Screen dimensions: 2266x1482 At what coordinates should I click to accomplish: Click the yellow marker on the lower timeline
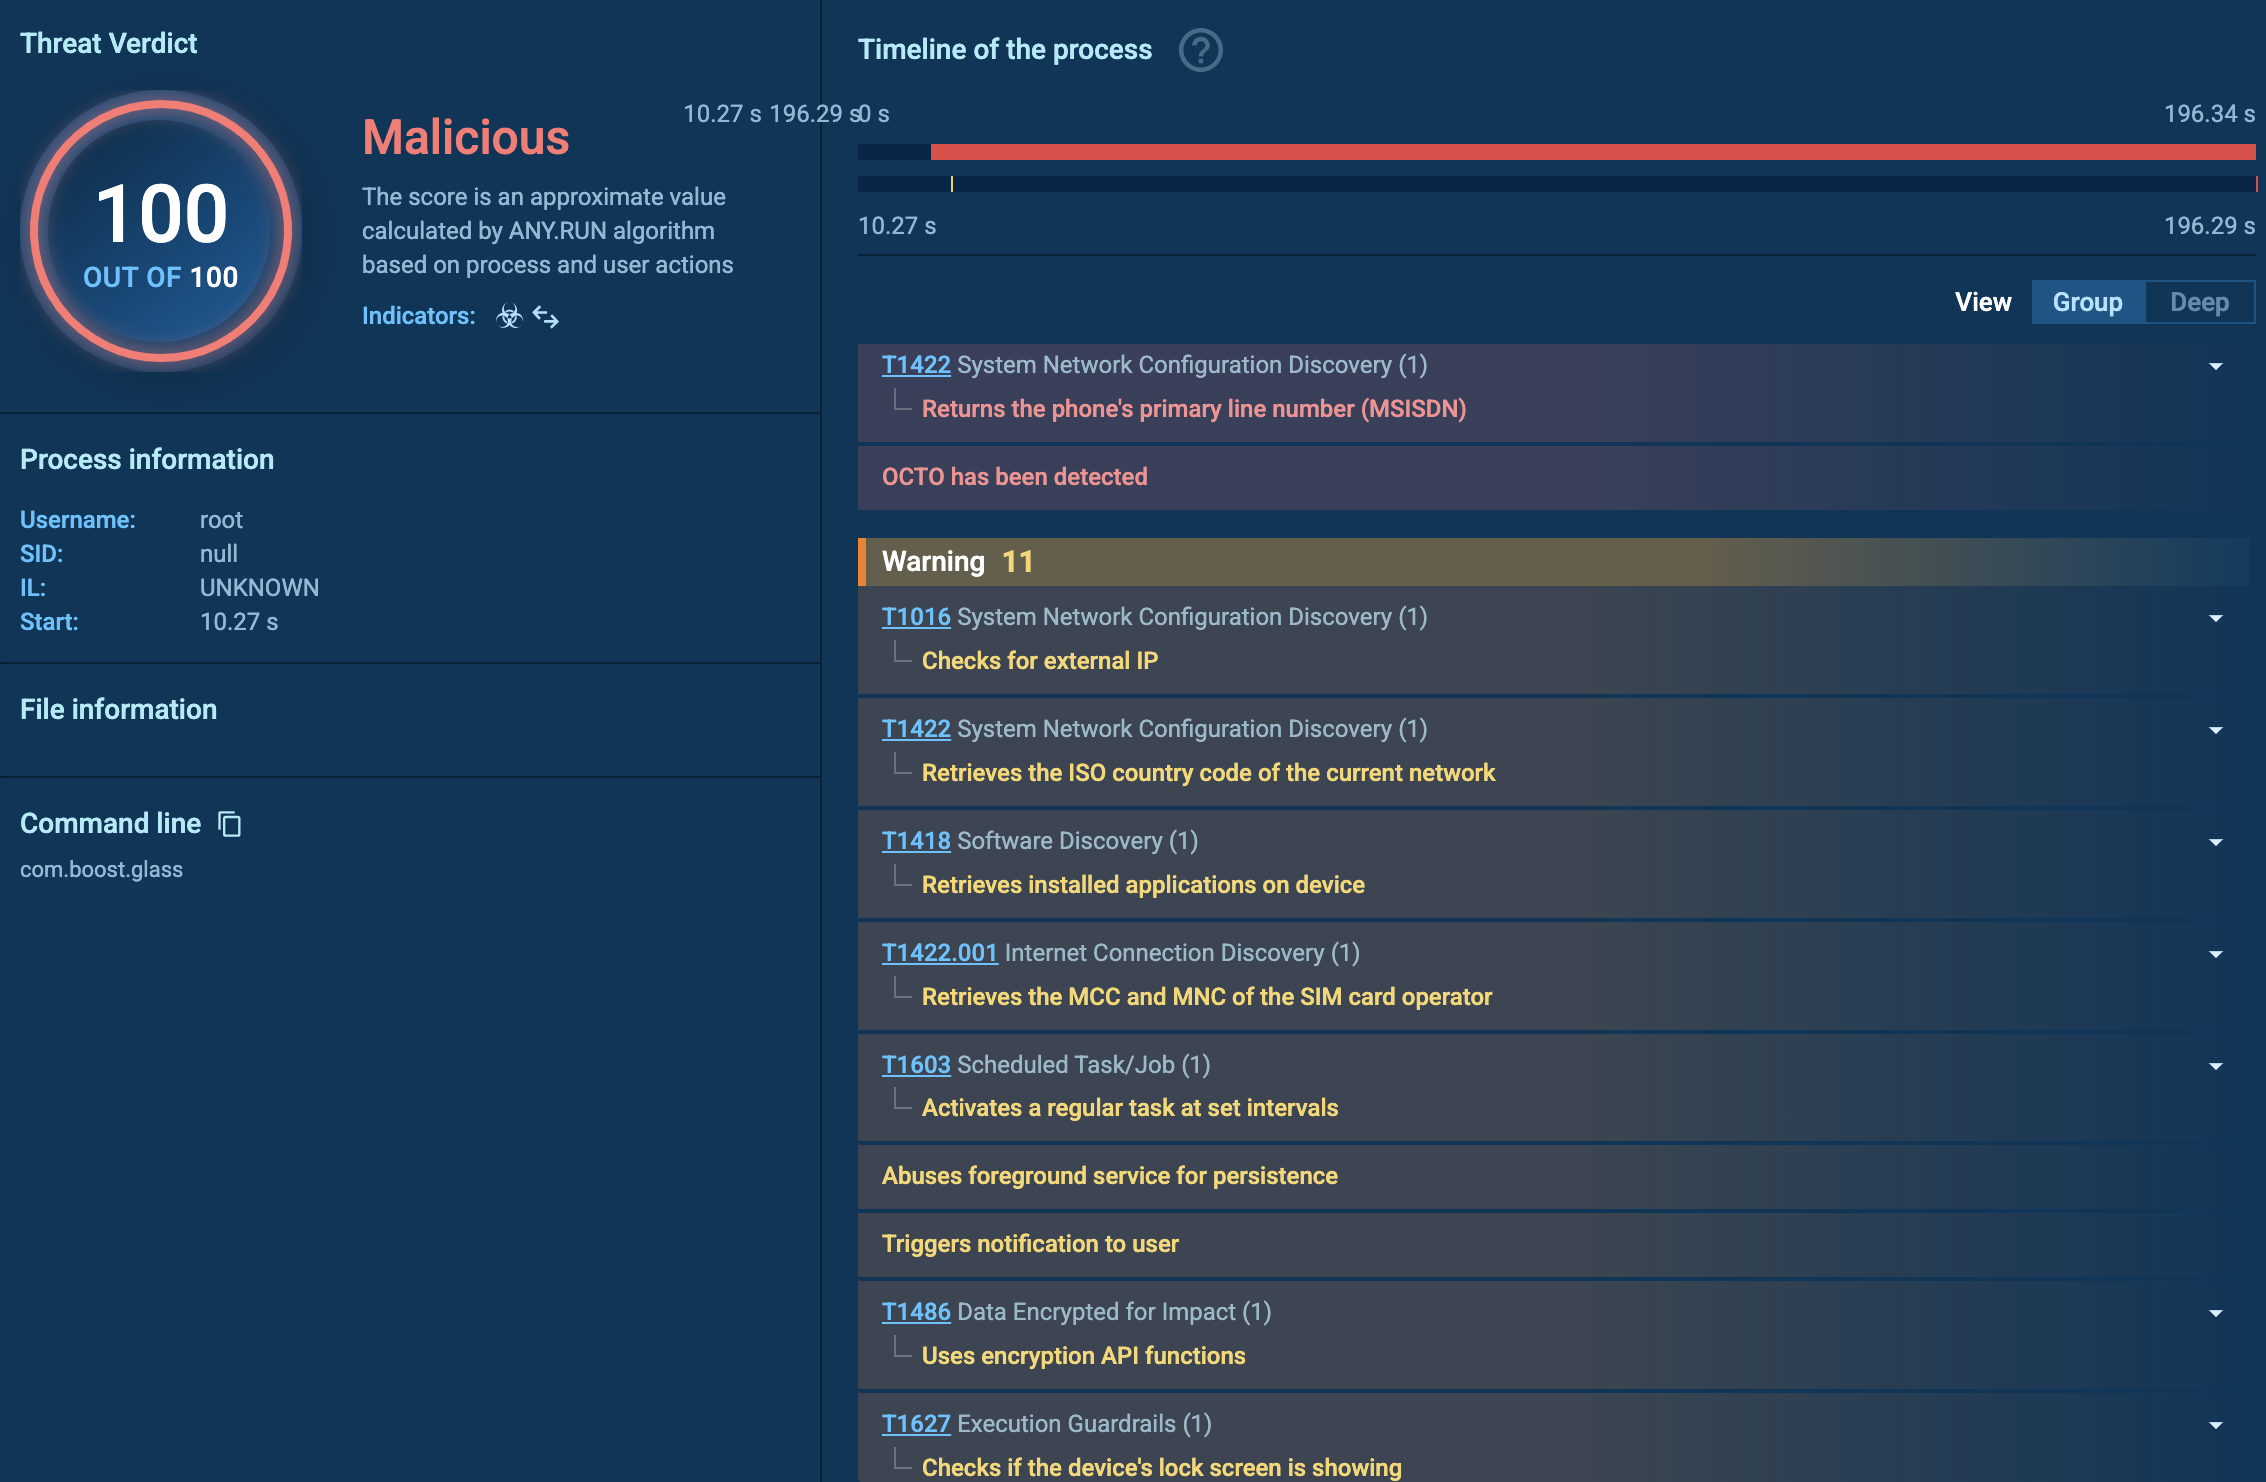(x=952, y=184)
